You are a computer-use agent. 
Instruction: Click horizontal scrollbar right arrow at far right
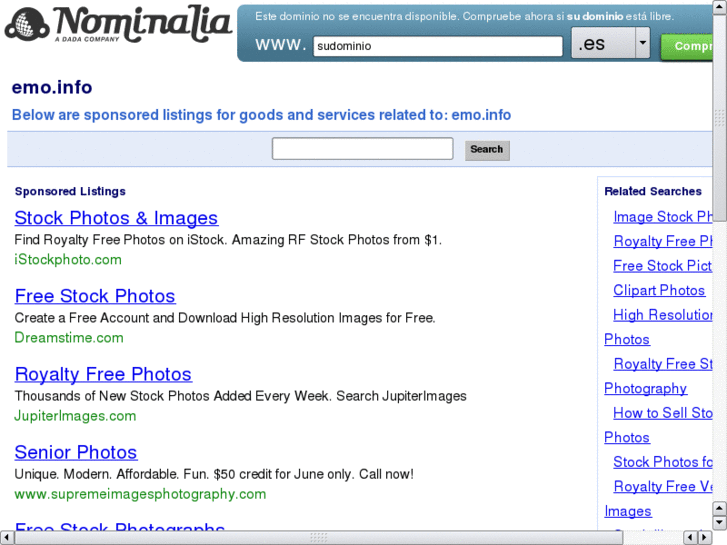coord(704,538)
